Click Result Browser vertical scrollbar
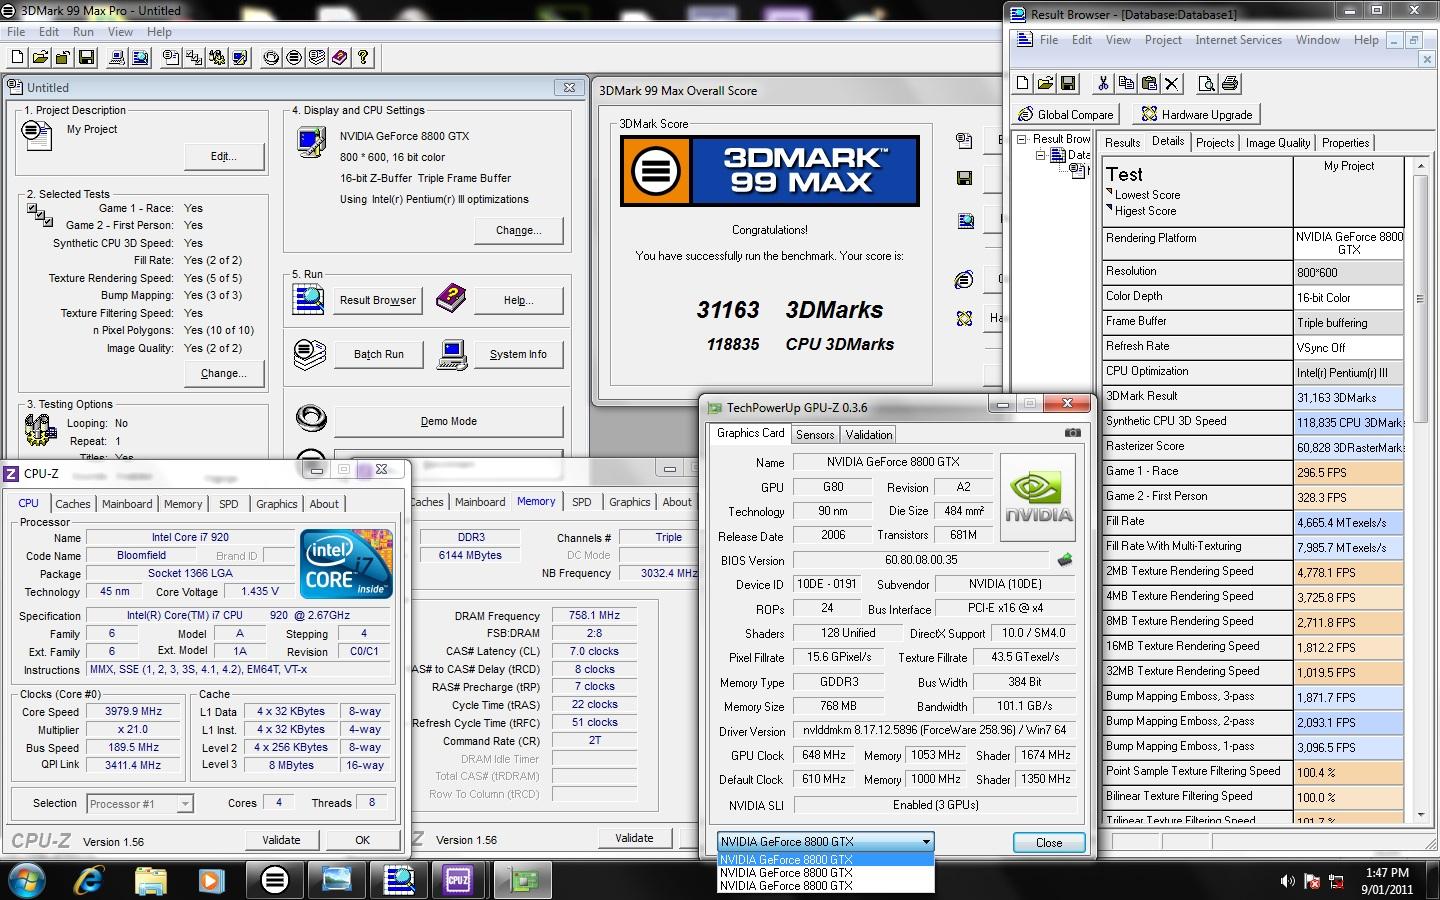Screen dimensions: 1440x900 [1420, 490]
